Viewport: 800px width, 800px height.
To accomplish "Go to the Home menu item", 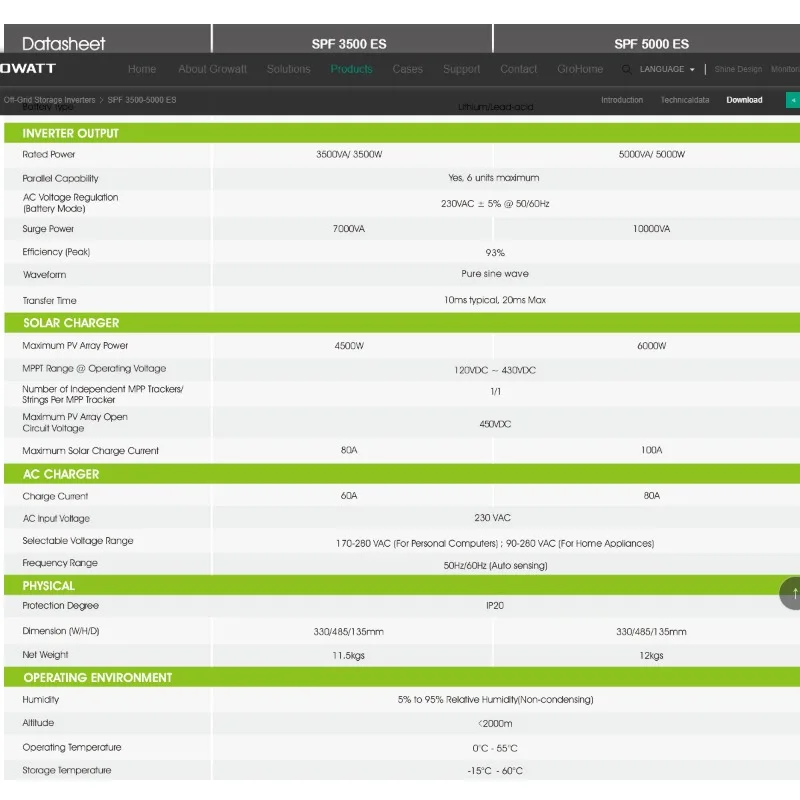I will [x=142, y=69].
